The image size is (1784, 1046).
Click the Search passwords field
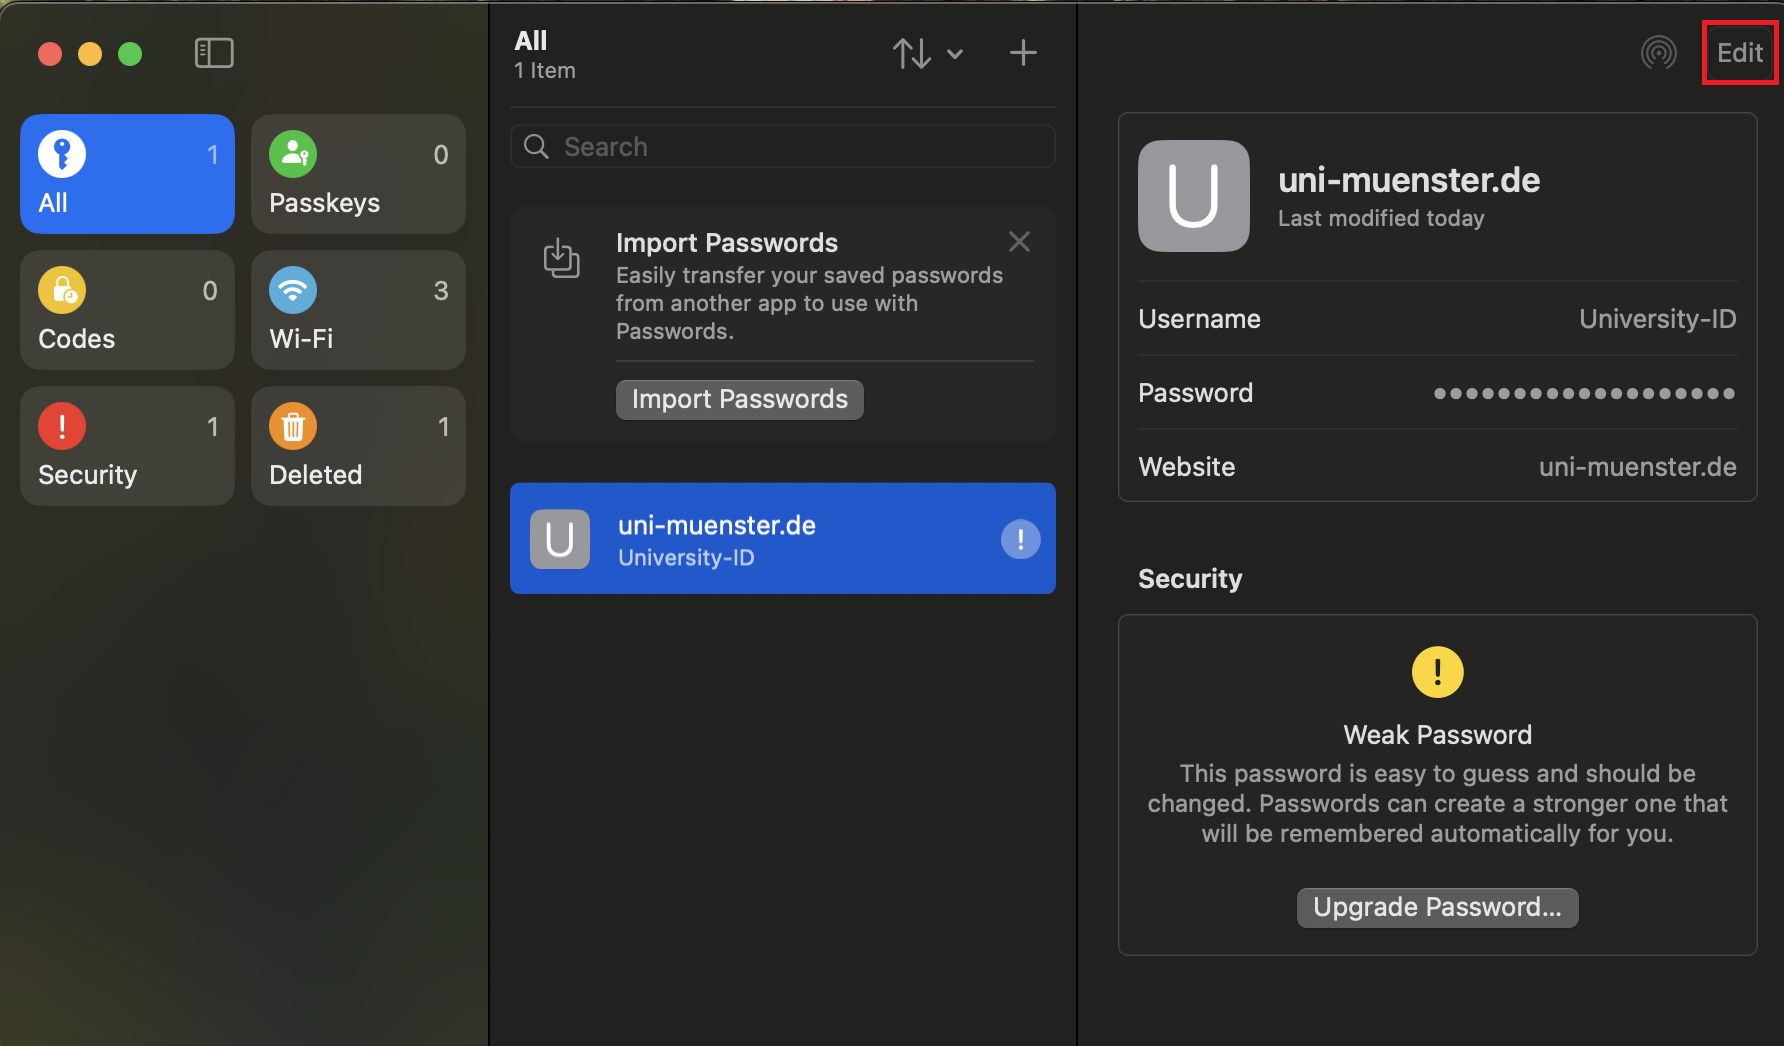(x=783, y=147)
